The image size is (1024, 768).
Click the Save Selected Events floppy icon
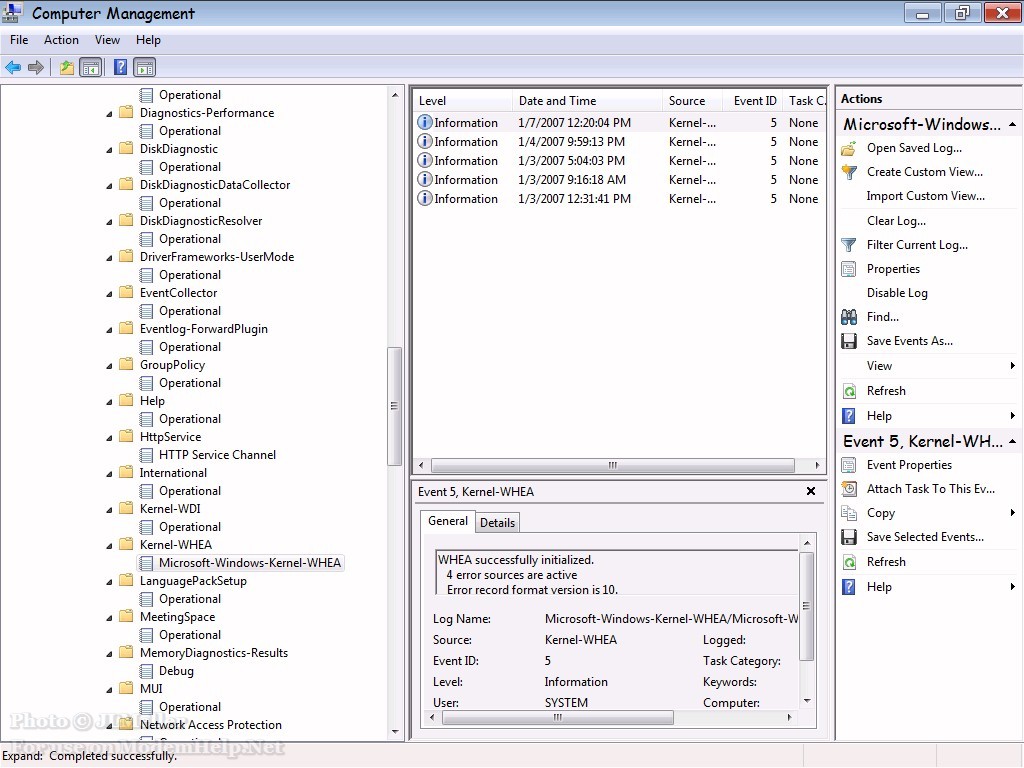coord(849,537)
